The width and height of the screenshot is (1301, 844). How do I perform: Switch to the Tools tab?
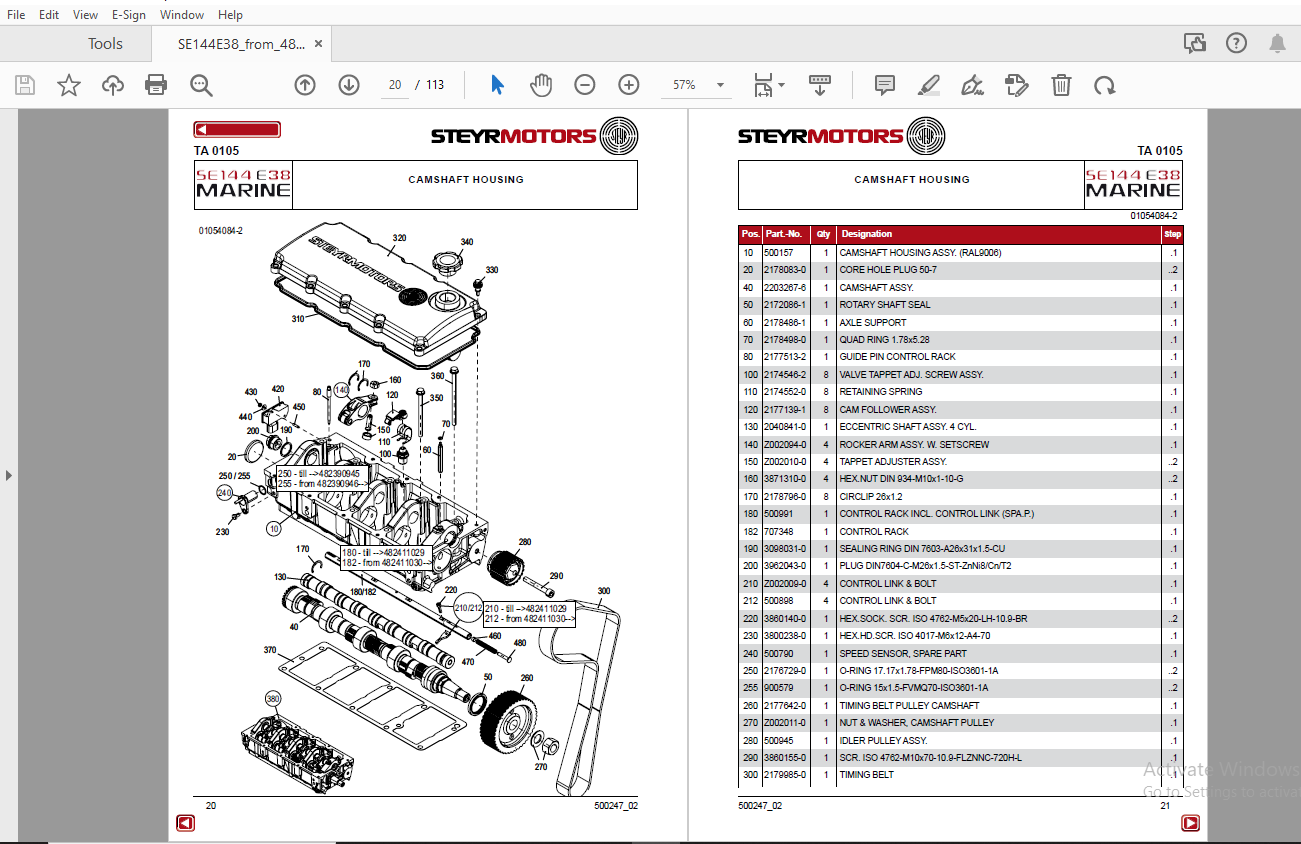pos(105,43)
